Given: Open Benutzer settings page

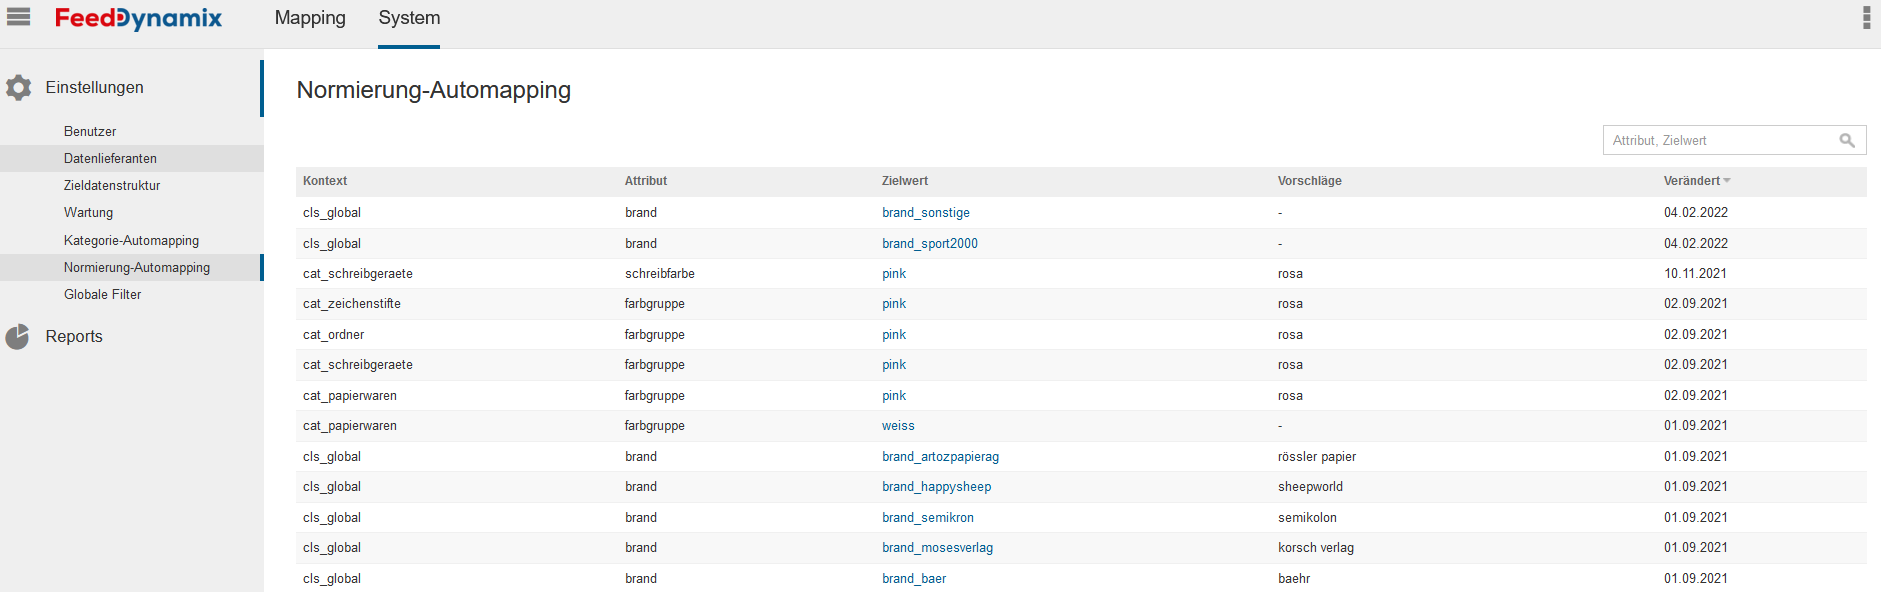Looking at the screenshot, I should 90,132.
